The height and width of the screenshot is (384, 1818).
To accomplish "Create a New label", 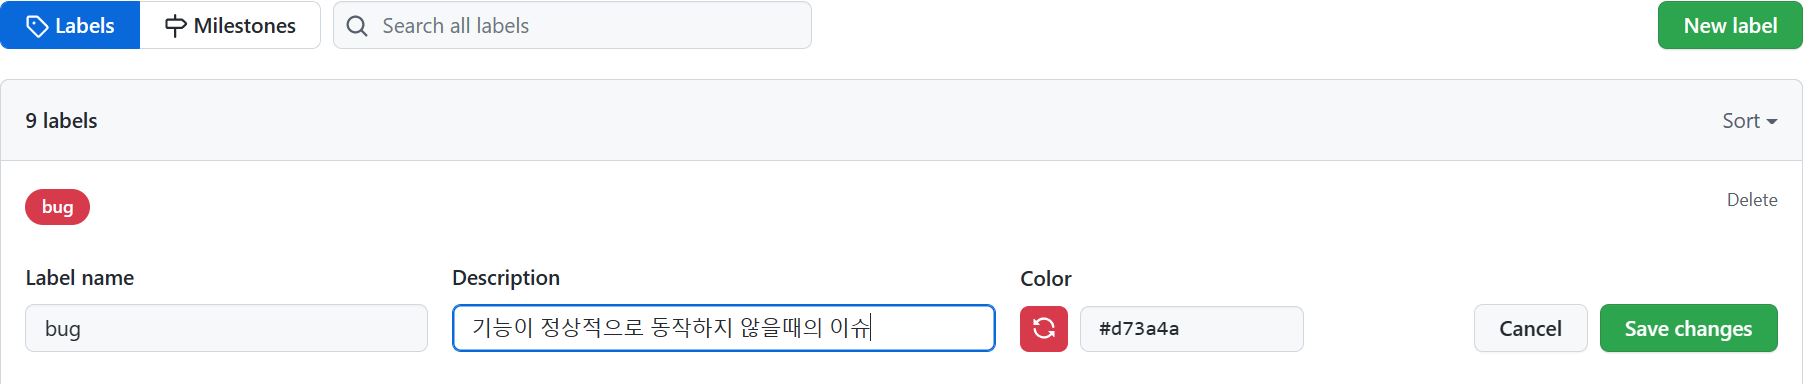I will [1730, 25].
